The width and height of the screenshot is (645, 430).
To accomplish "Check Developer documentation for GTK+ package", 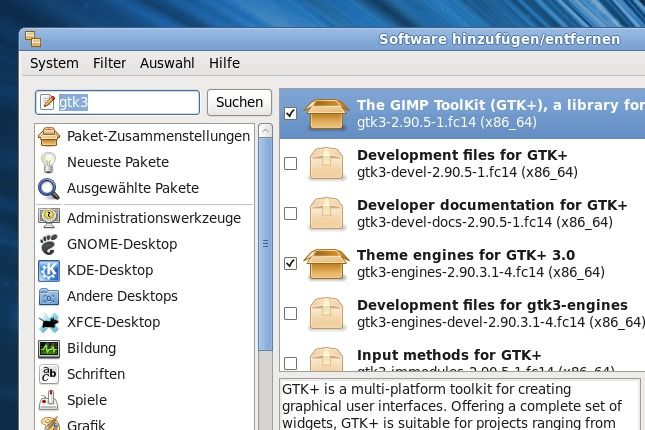I will tap(290, 214).
